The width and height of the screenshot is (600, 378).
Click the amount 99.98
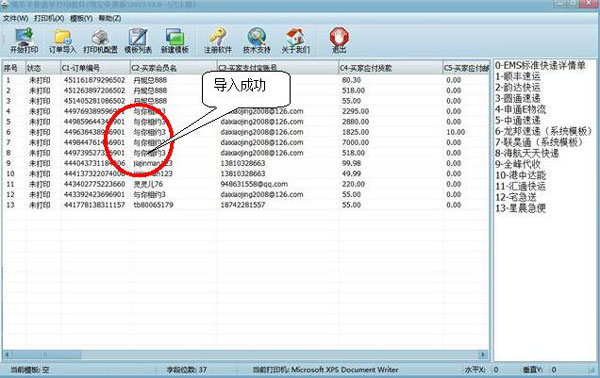click(x=351, y=163)
